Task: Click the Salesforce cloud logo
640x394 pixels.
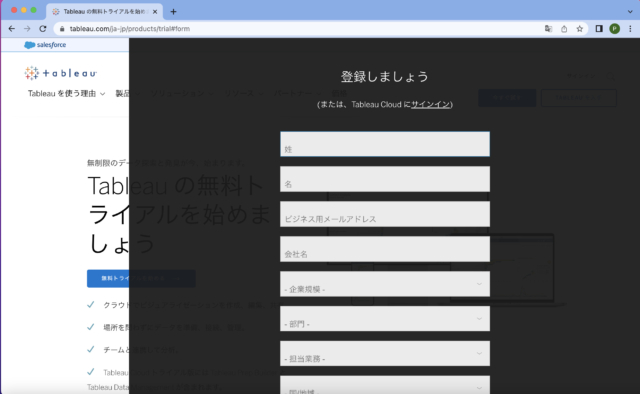Action: (x=45, y=45)
